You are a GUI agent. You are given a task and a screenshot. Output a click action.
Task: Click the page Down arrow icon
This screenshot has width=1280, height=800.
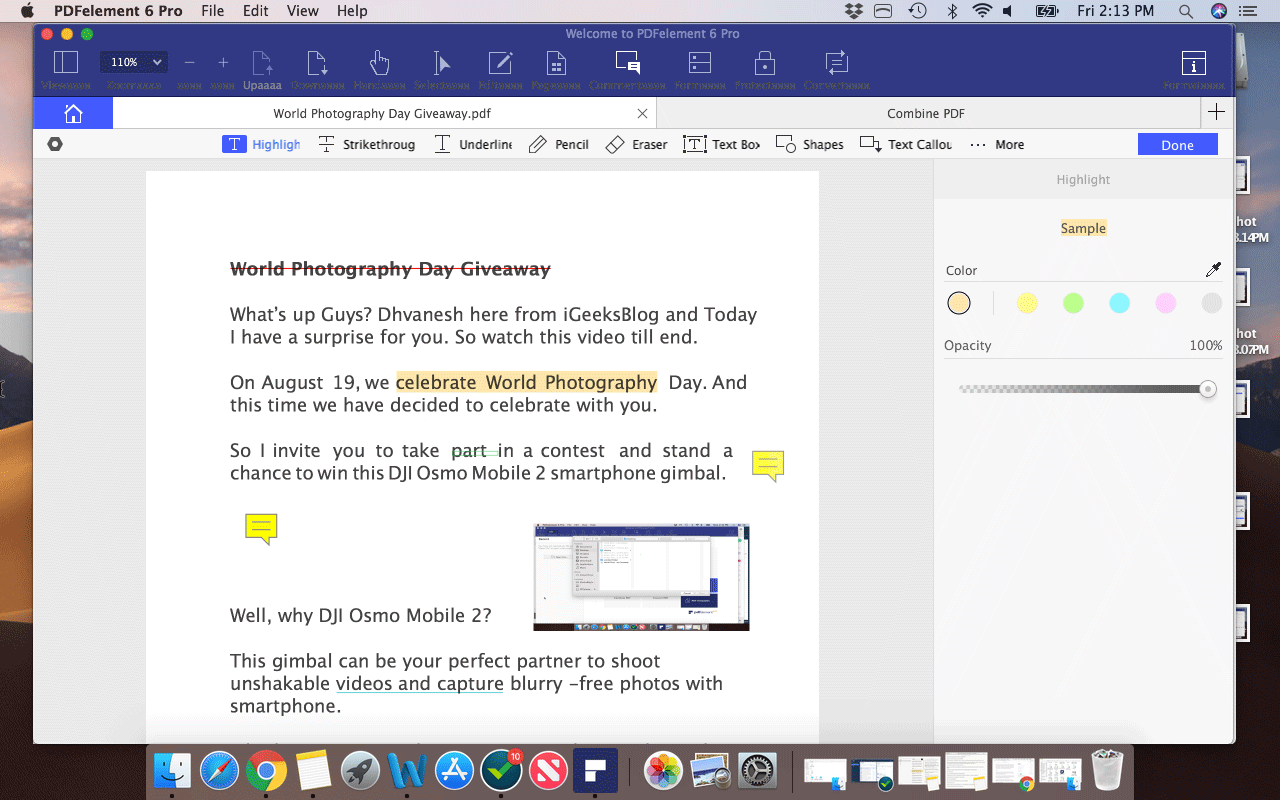(317, 63)
